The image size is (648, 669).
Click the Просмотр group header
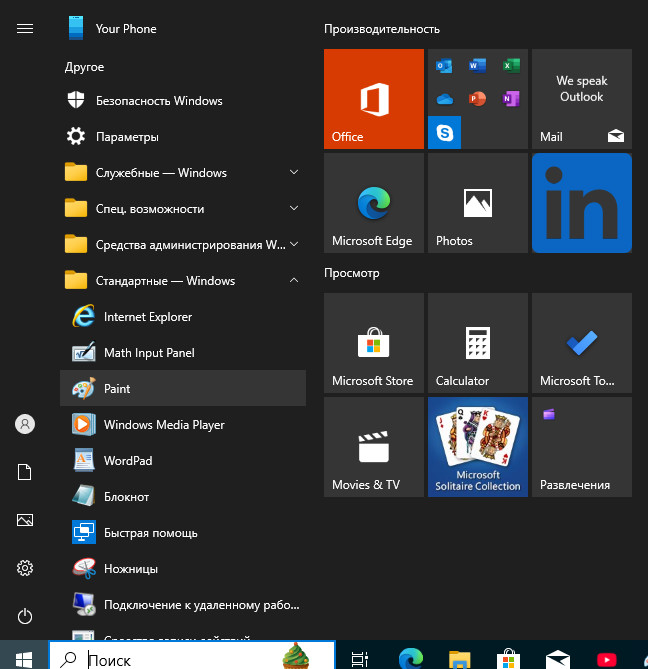point(352,273)
